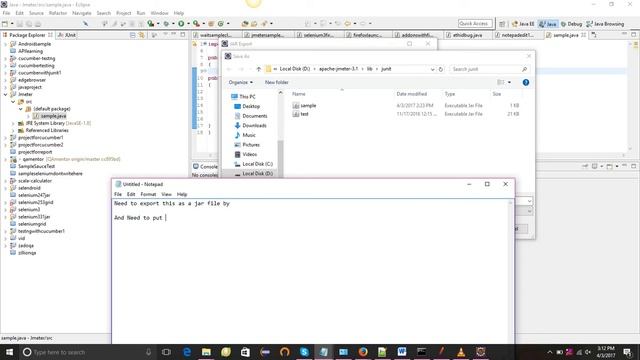Open File Explorer from the taskbar
The image size is (640, 360).
(206, 352)
